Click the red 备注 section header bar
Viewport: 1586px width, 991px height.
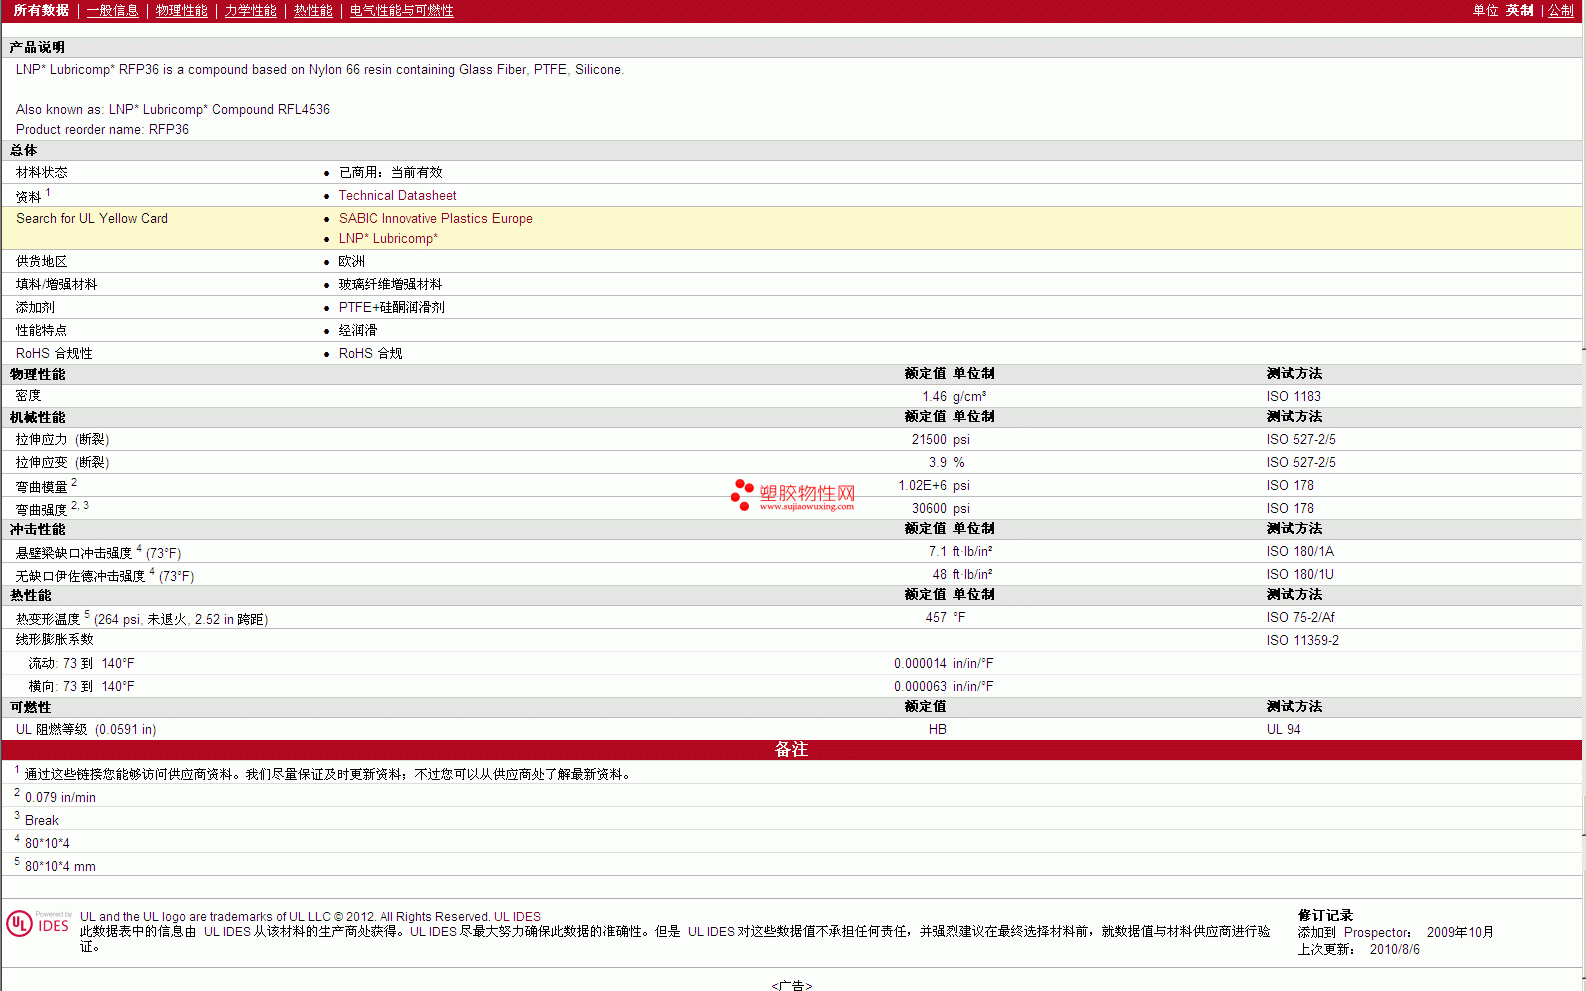791,750
